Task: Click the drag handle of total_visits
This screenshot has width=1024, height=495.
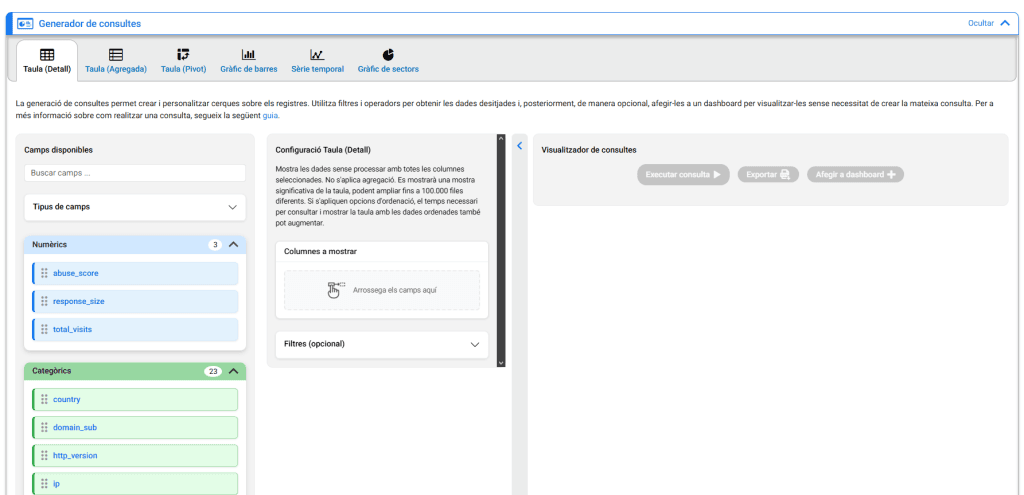Action: [44, 329]
